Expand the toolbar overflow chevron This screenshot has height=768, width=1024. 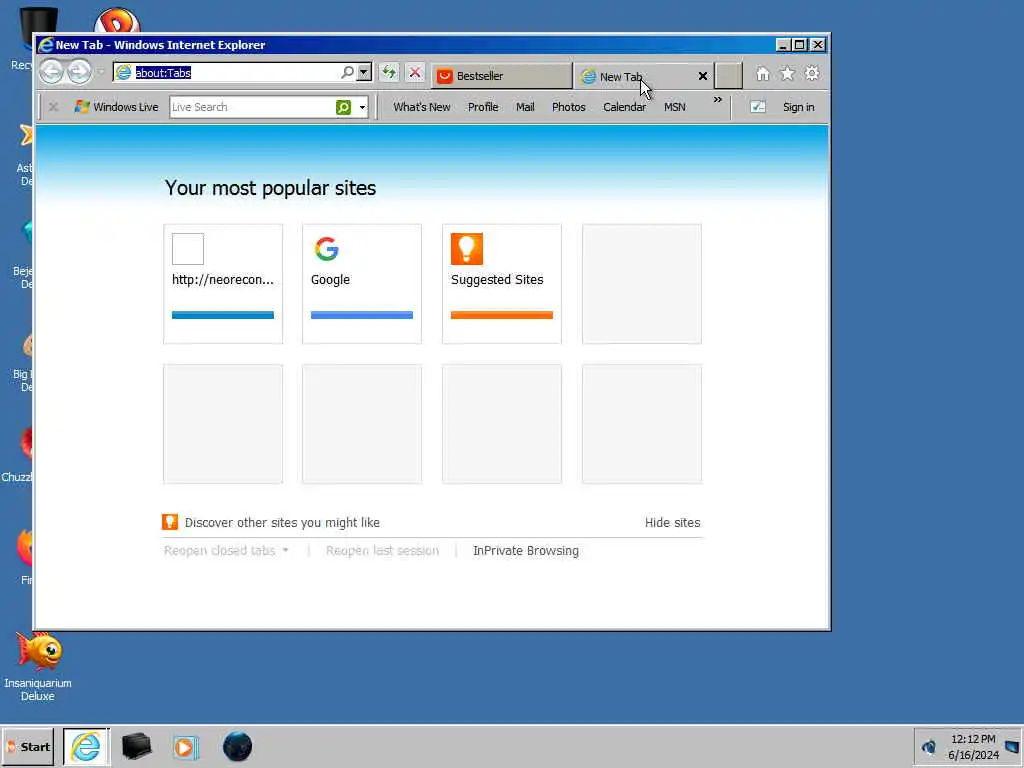718,100
